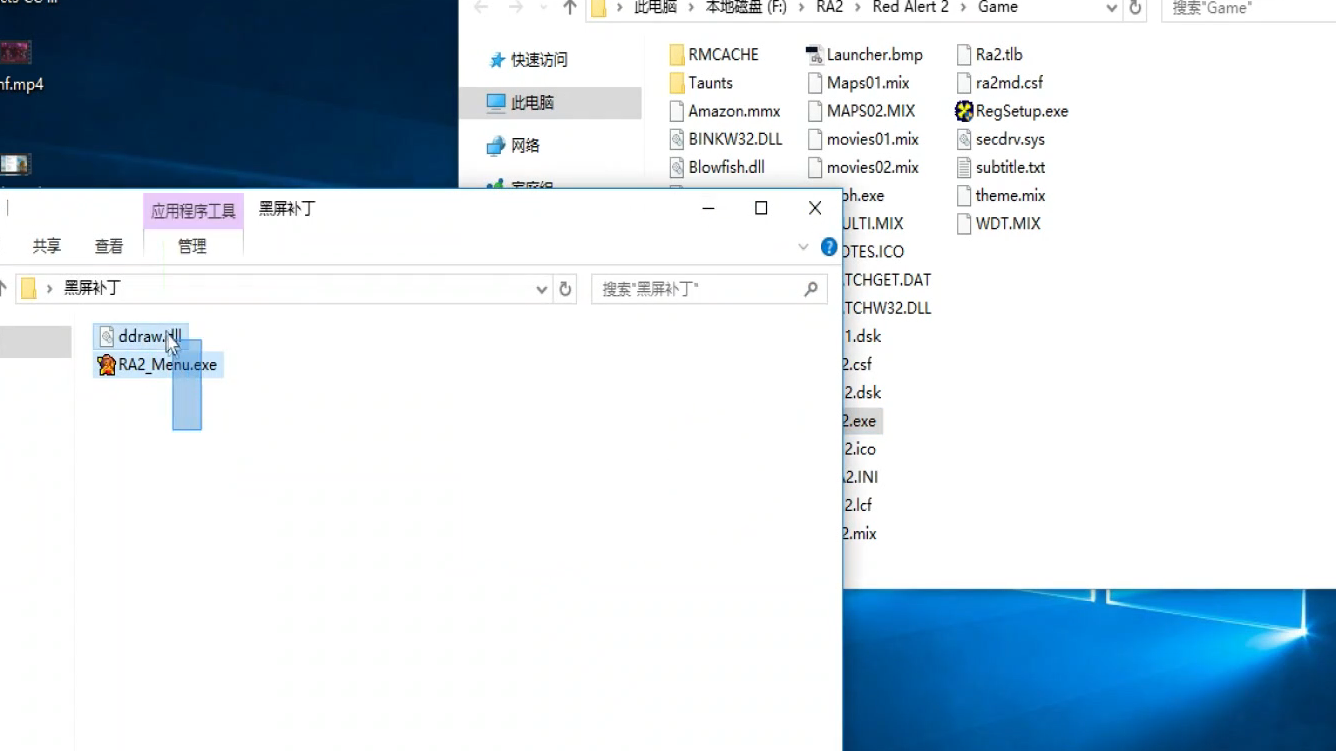The height and width of the screenshot is (751, 1336).
Task: Click 此电脑 in the Game window breadcrumb
Action: [x=656, y=7]
